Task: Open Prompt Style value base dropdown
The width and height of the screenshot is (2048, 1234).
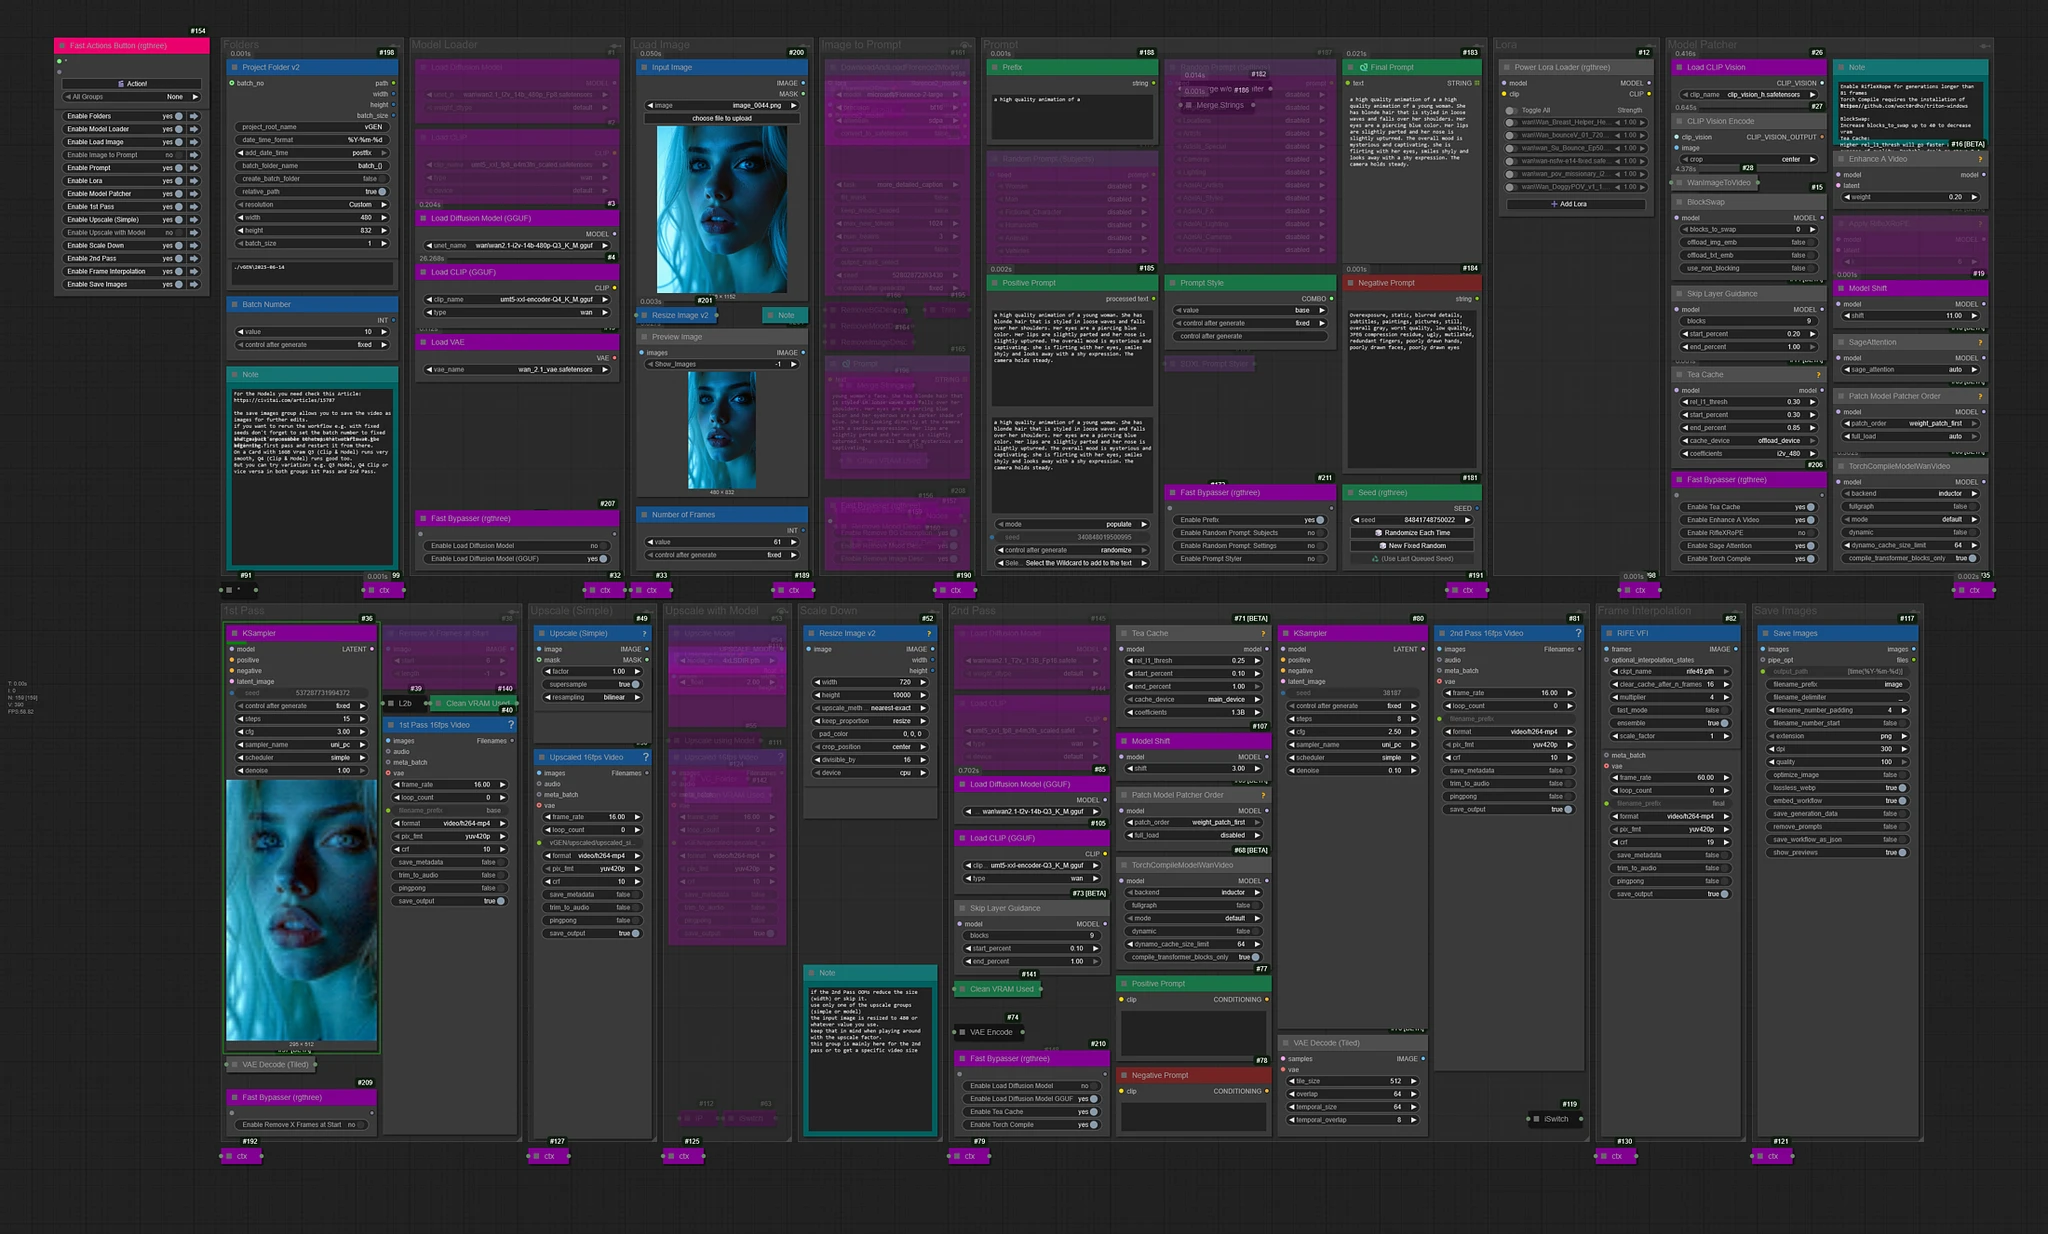Action: 1250,310
